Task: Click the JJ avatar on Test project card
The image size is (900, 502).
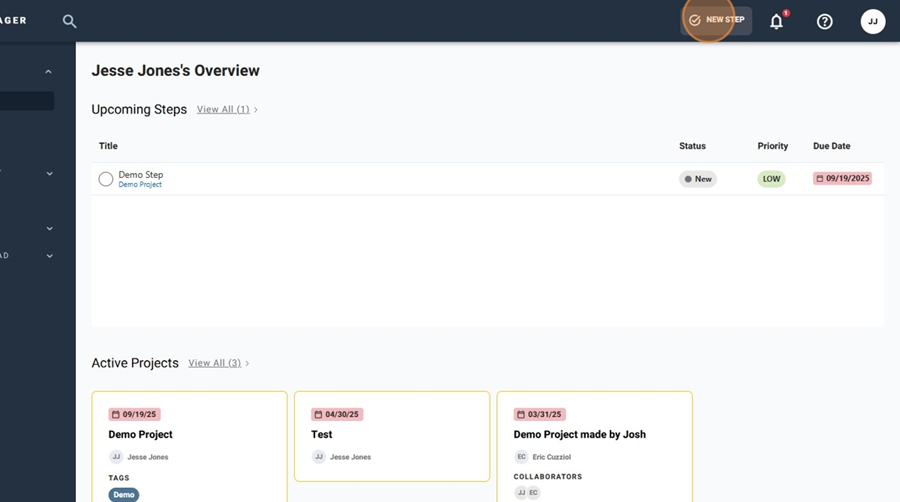Action: 319,457
